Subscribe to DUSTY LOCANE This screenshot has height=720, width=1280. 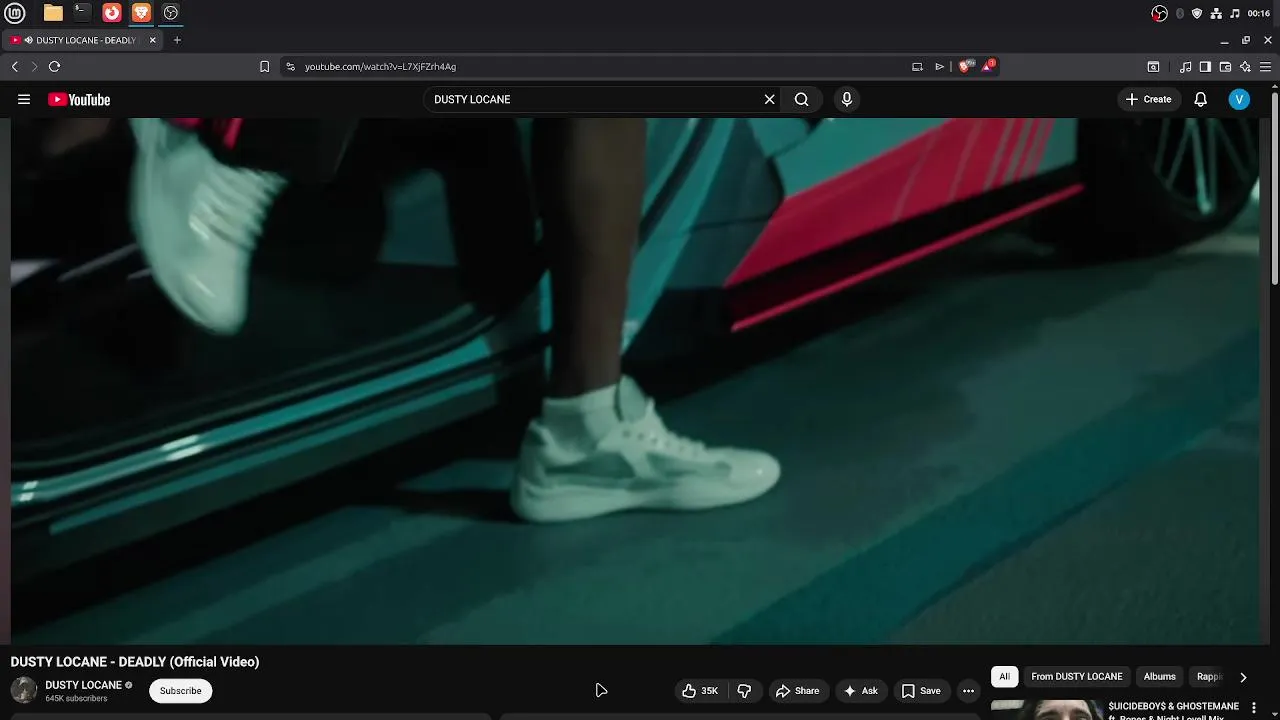(x=180, y=691)
